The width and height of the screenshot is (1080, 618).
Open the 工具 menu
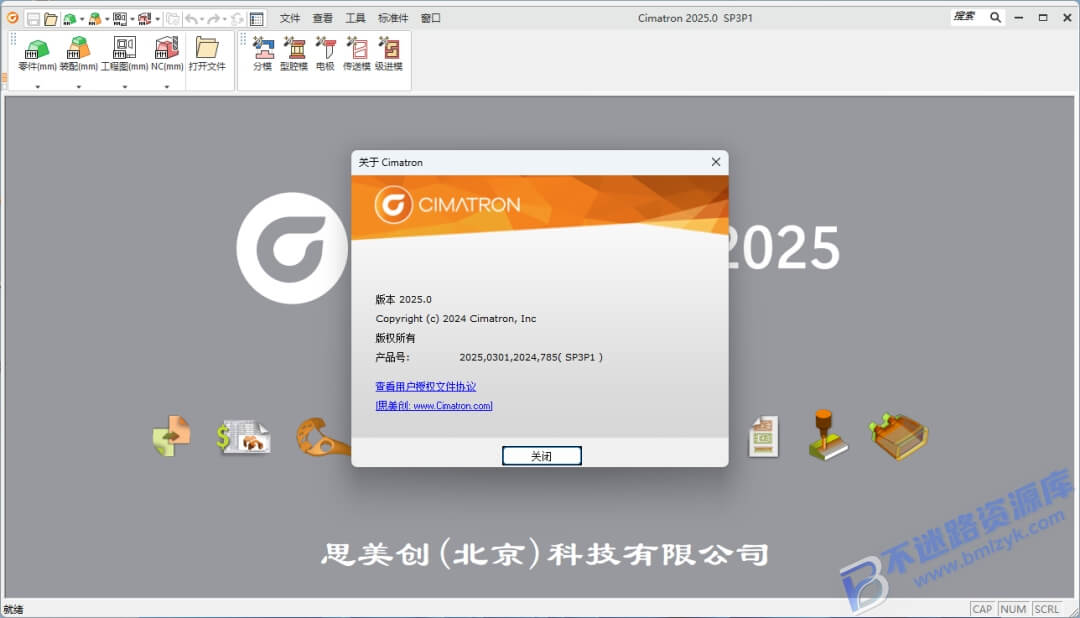tap(355, 19)
